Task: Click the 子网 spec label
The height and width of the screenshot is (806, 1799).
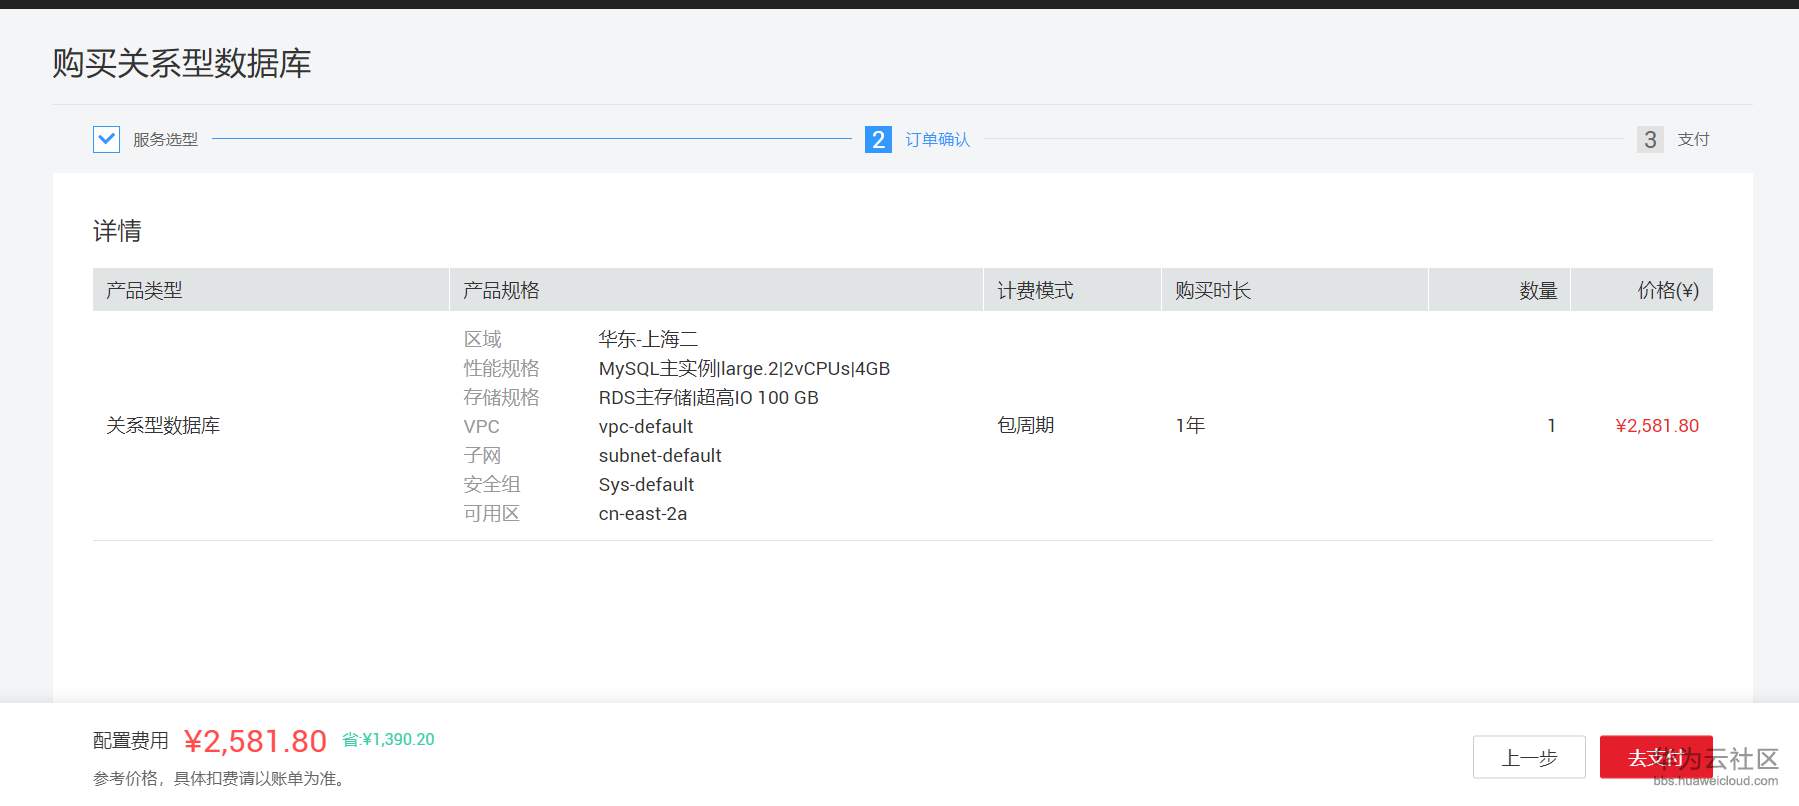Action: pyautogui.click(x=482, y=455)
